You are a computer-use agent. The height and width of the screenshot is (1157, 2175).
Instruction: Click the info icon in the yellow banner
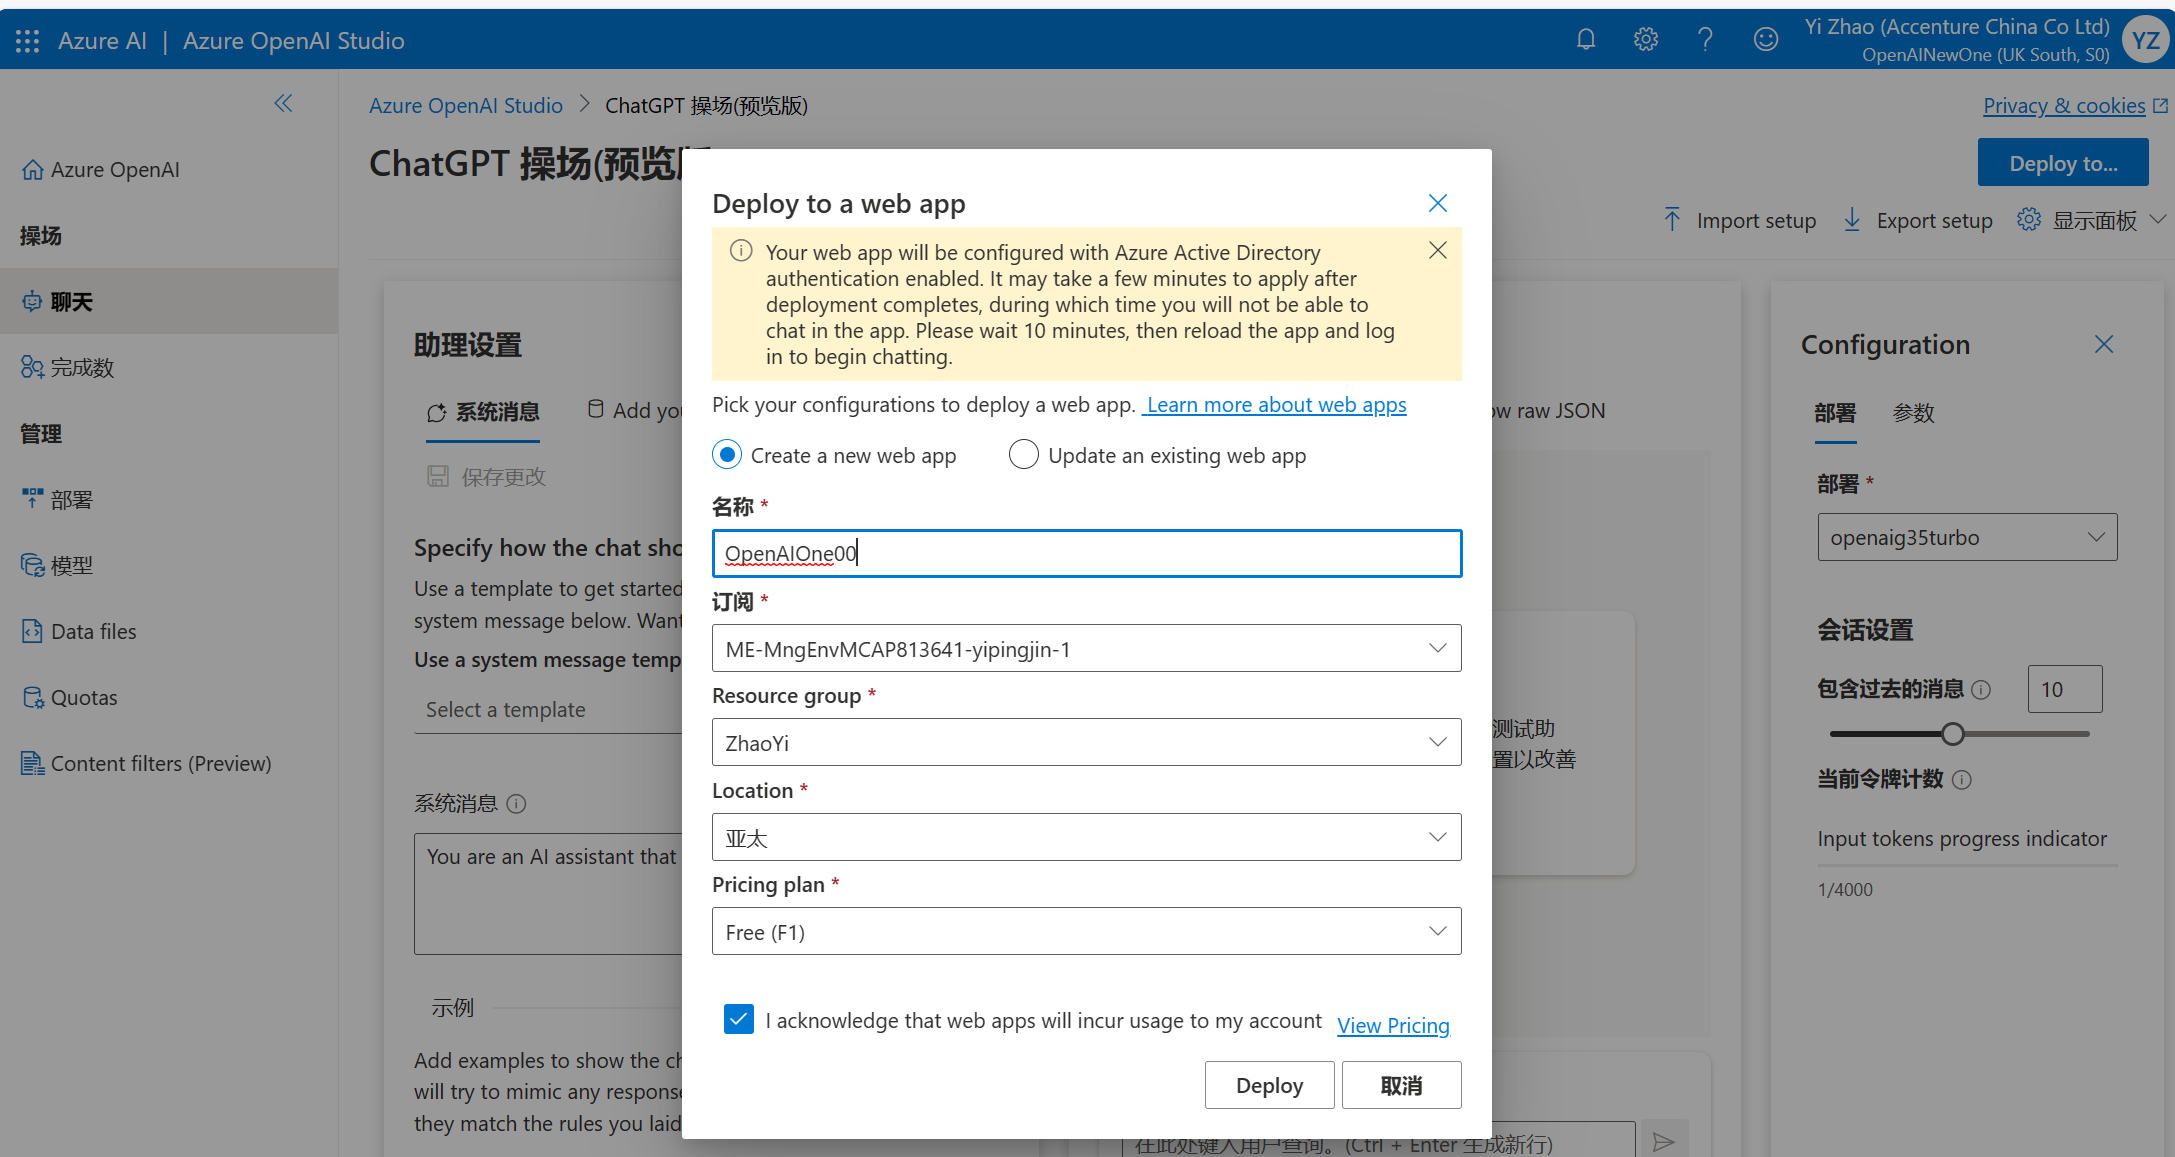(741, 251)
